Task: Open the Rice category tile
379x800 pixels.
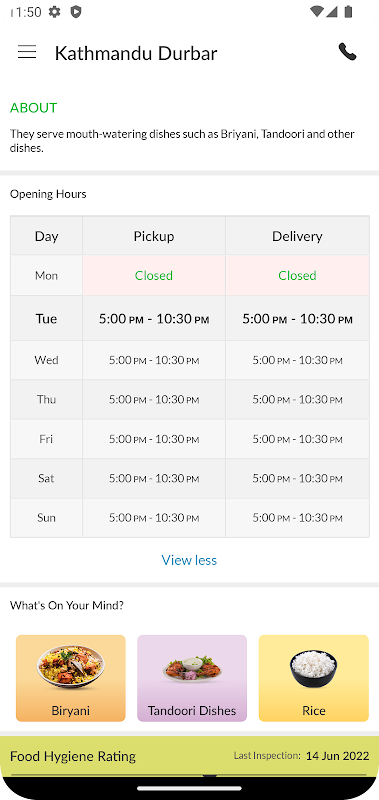Action: [314, 678]
